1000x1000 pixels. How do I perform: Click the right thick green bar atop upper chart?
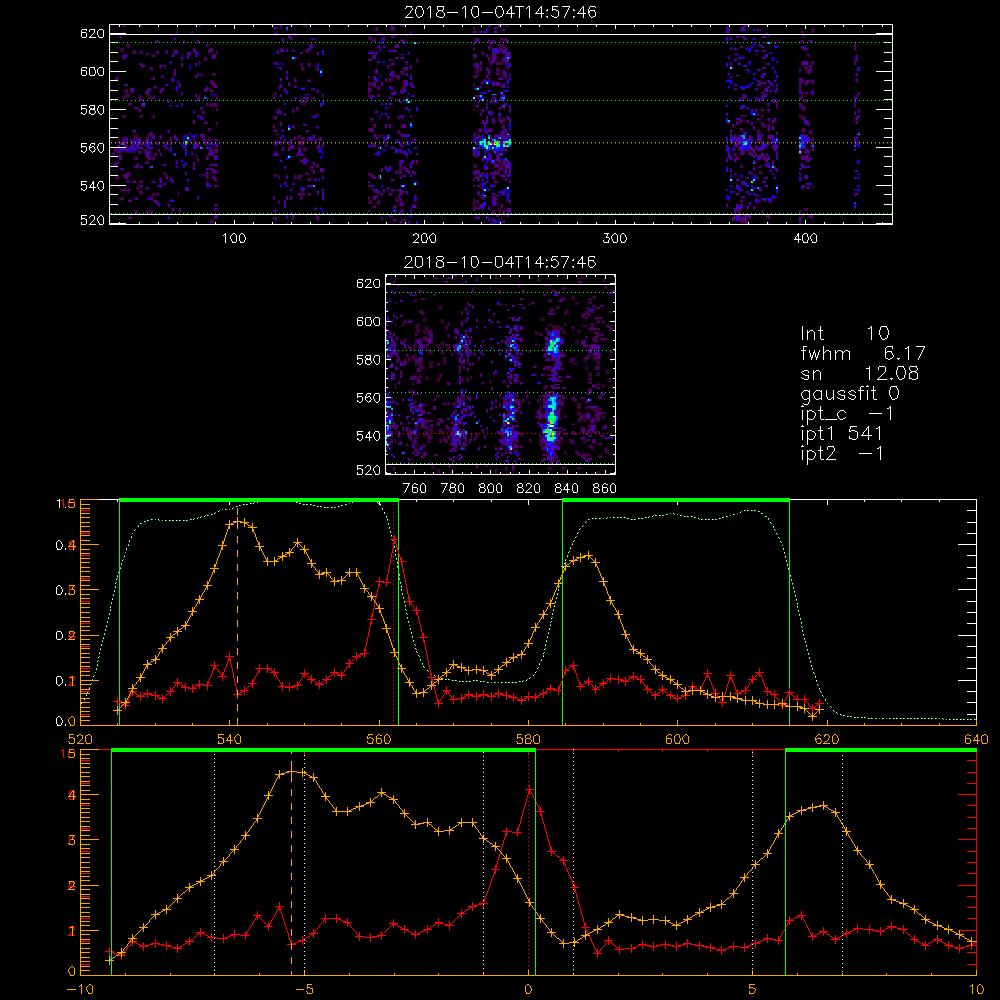pos(676,500)
